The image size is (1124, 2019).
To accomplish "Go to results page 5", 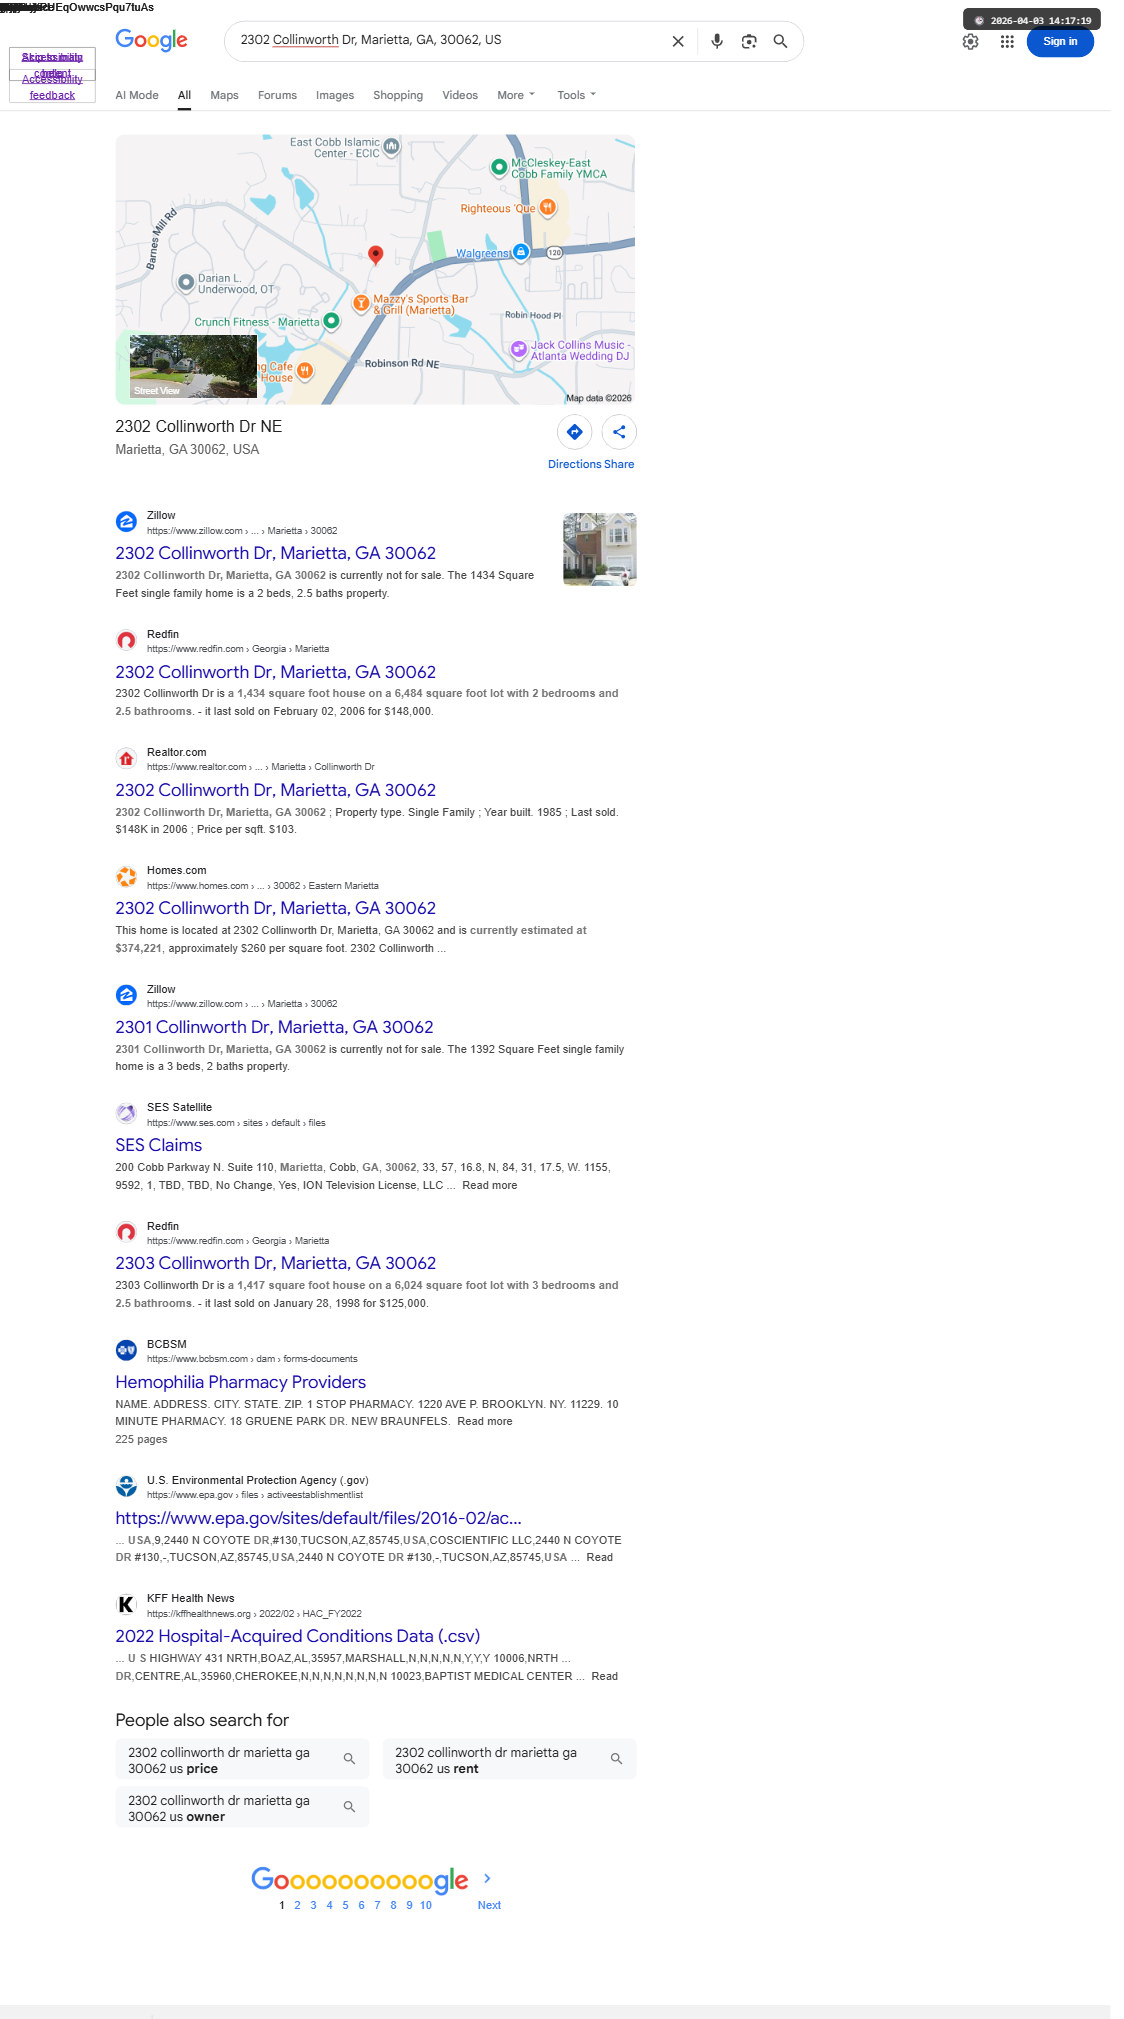I will (x=345, y=1905).
